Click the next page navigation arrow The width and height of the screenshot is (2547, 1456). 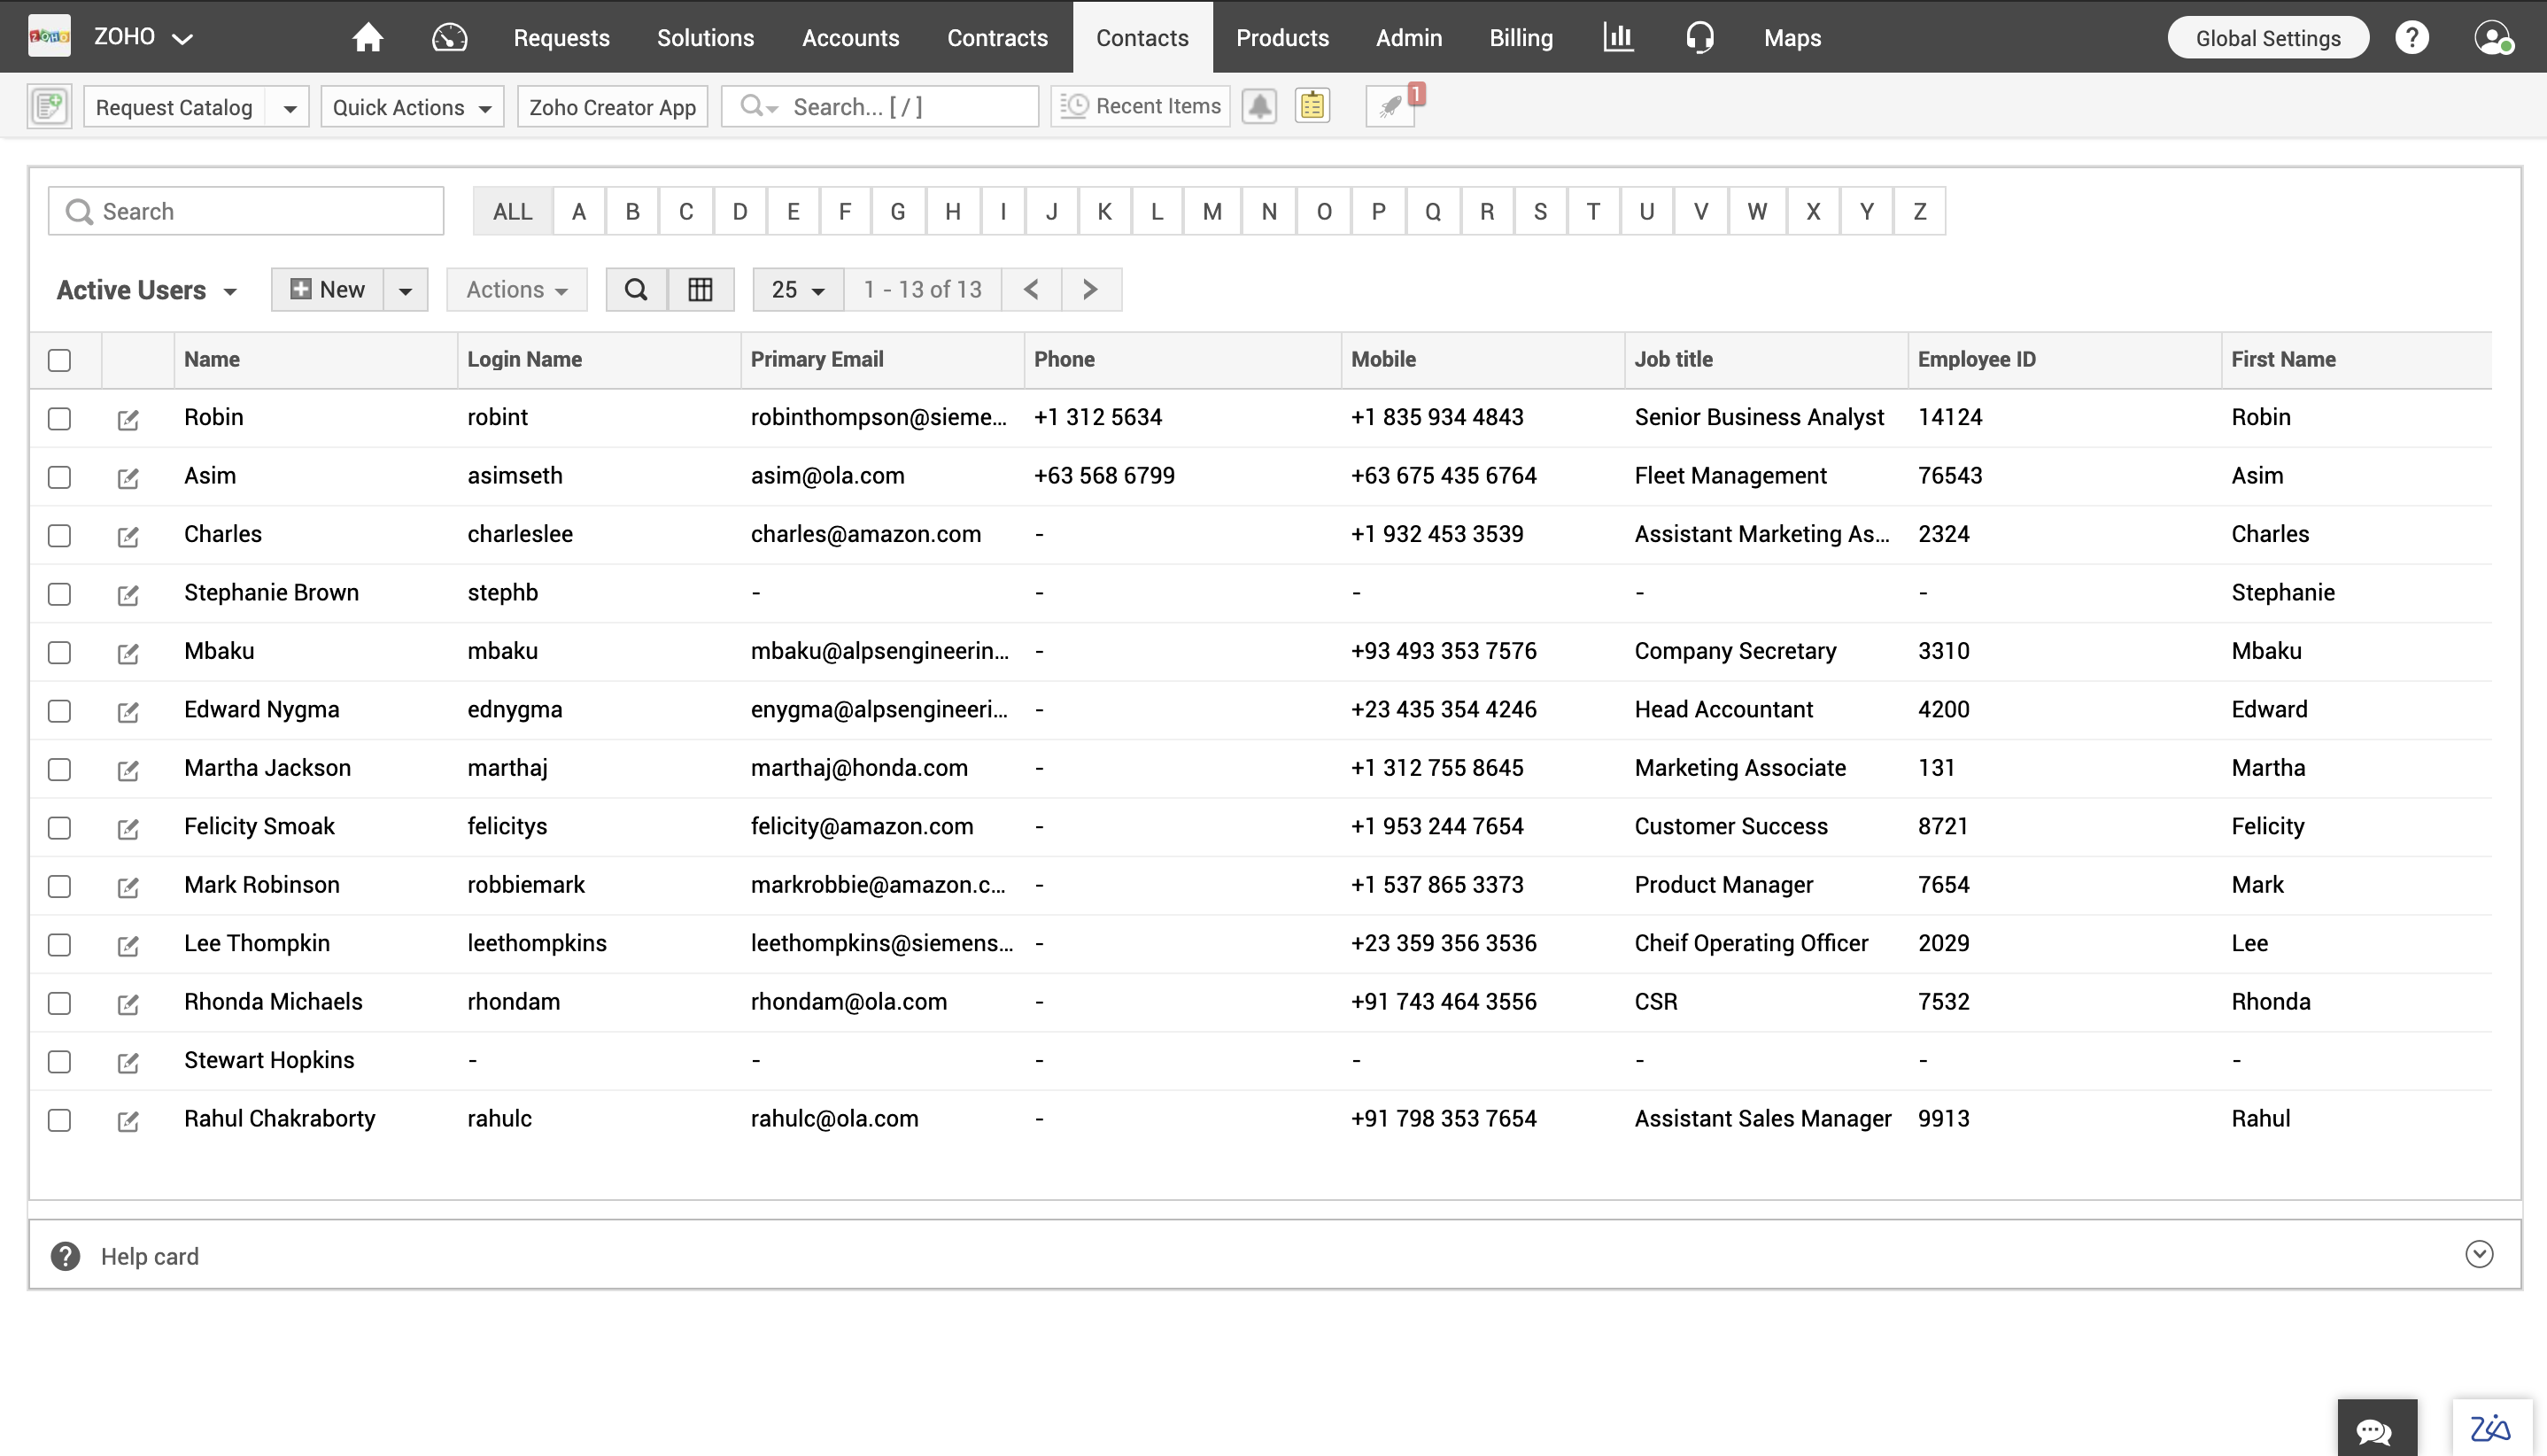pyautogui.click(x=1090, y=289)
